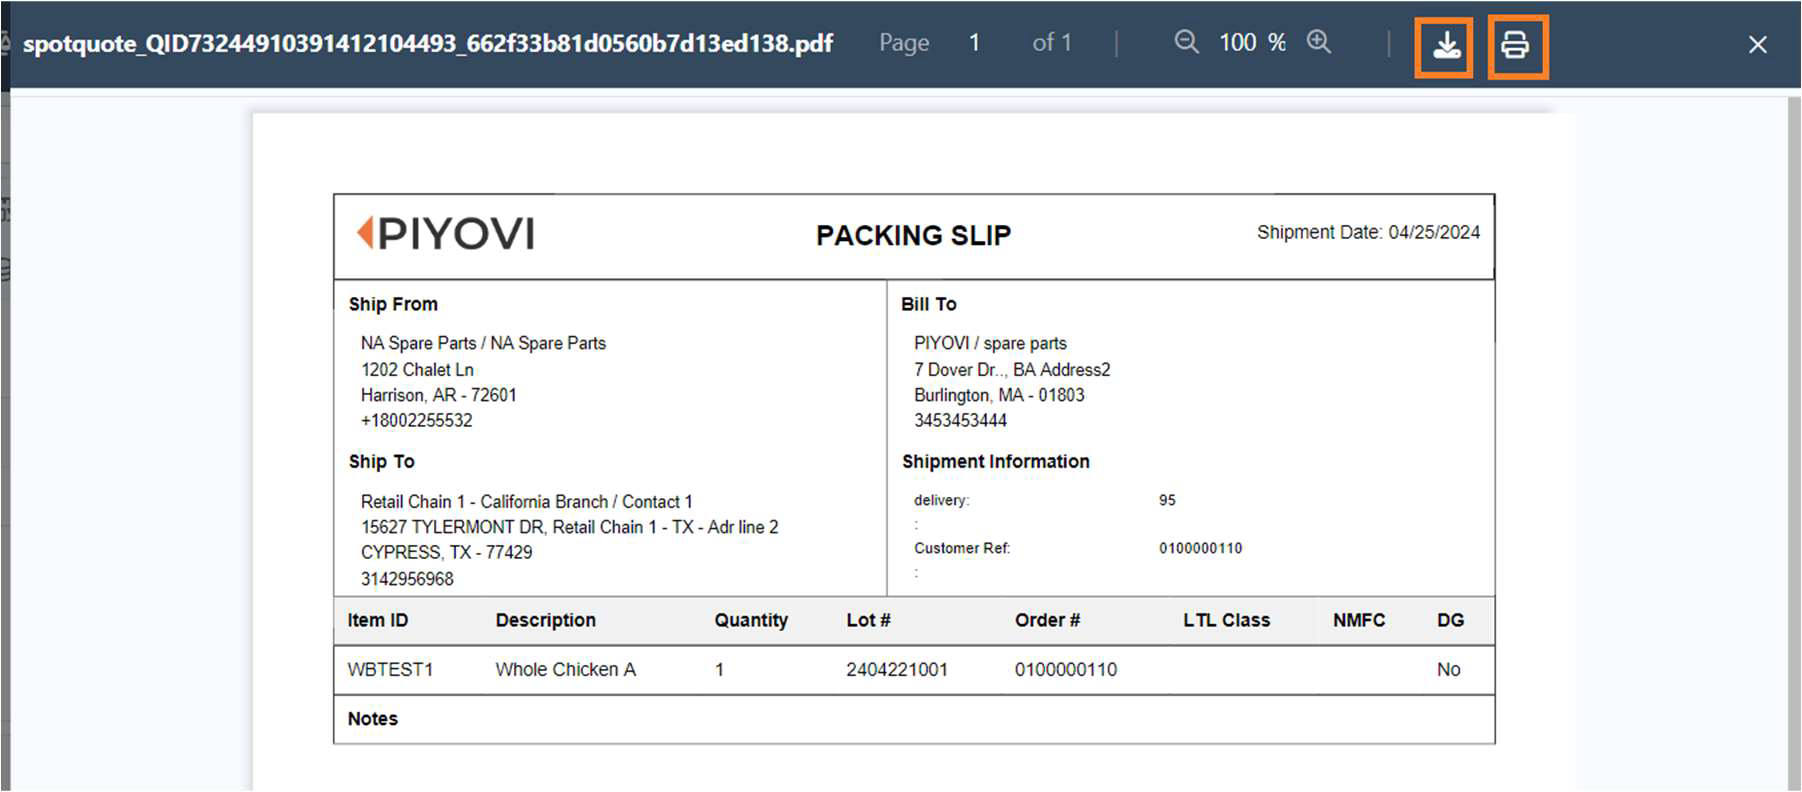Zoom out of the PDF
This screenshot has height=792, width=1802.
1186,42
